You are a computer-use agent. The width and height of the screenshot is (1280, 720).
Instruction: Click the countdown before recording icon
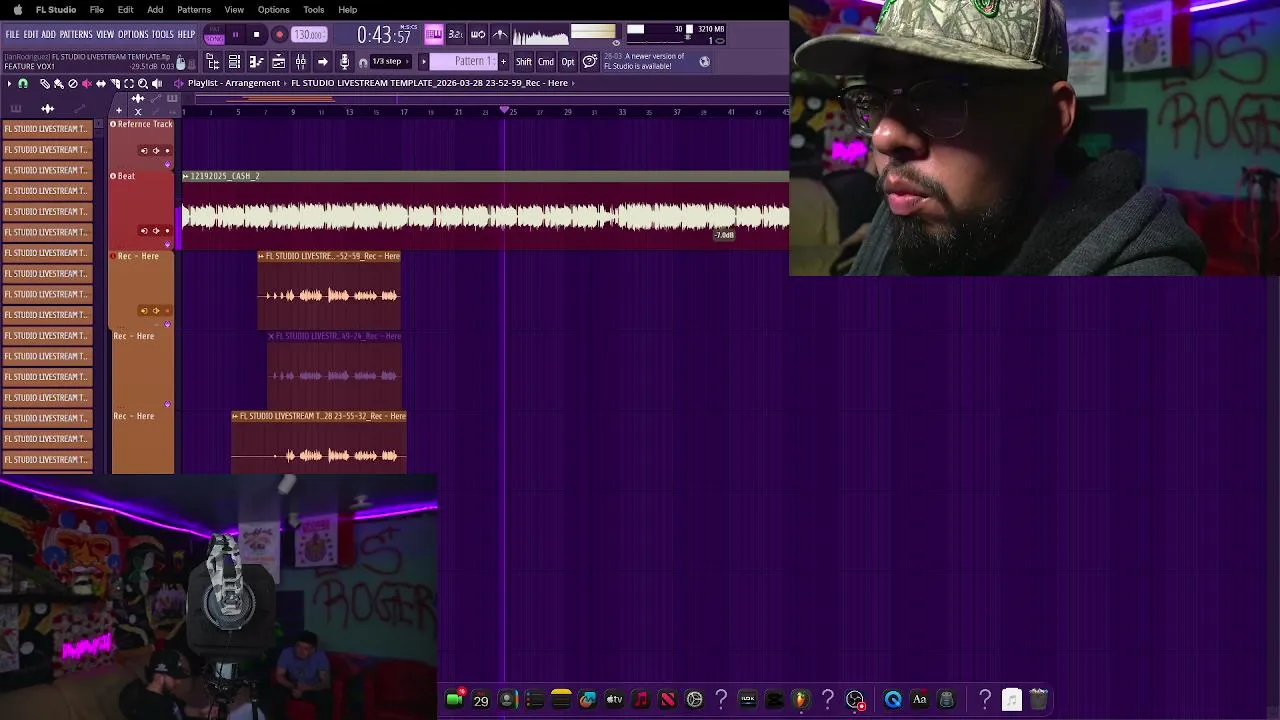click(456, 34)
